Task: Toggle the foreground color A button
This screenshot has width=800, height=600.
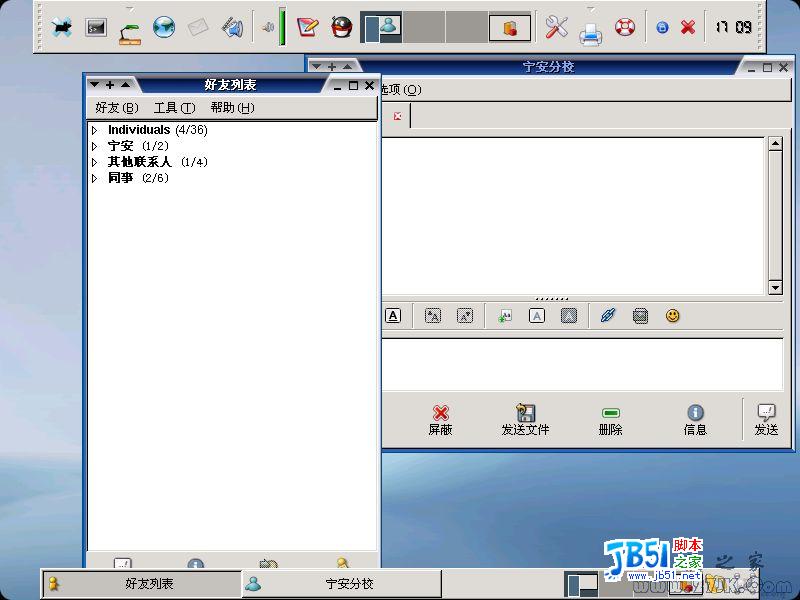Action: coord(537,316)
